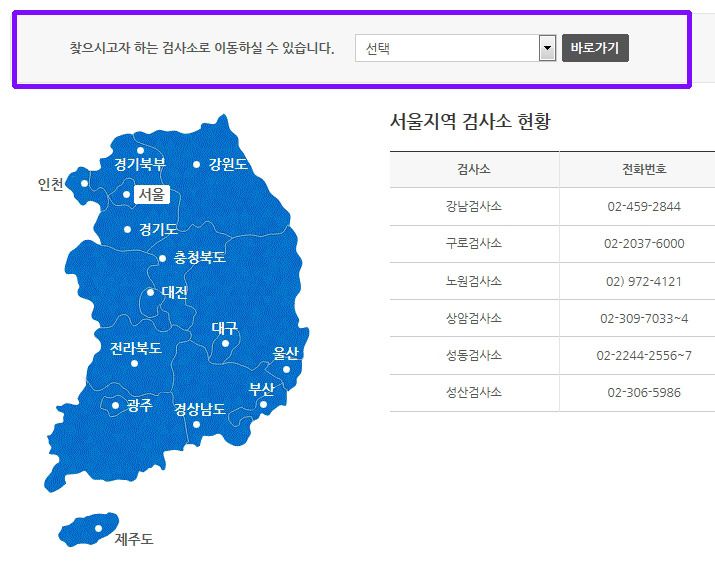Click phone number 02-306-5986
This screenshot has width=715, height=570.
[x=644, y=393]
